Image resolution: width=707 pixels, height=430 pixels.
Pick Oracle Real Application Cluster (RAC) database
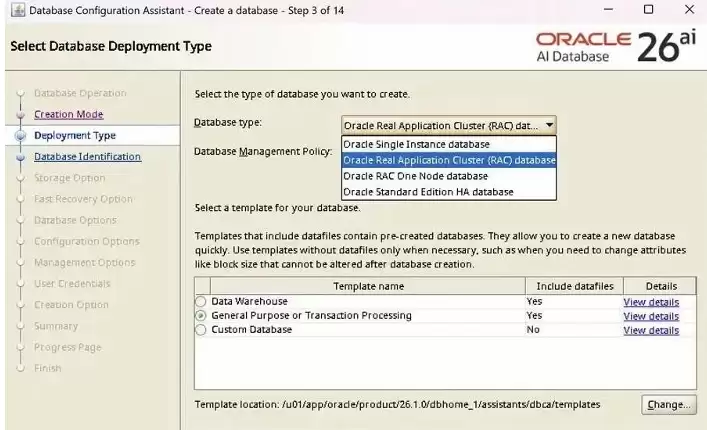449,160
